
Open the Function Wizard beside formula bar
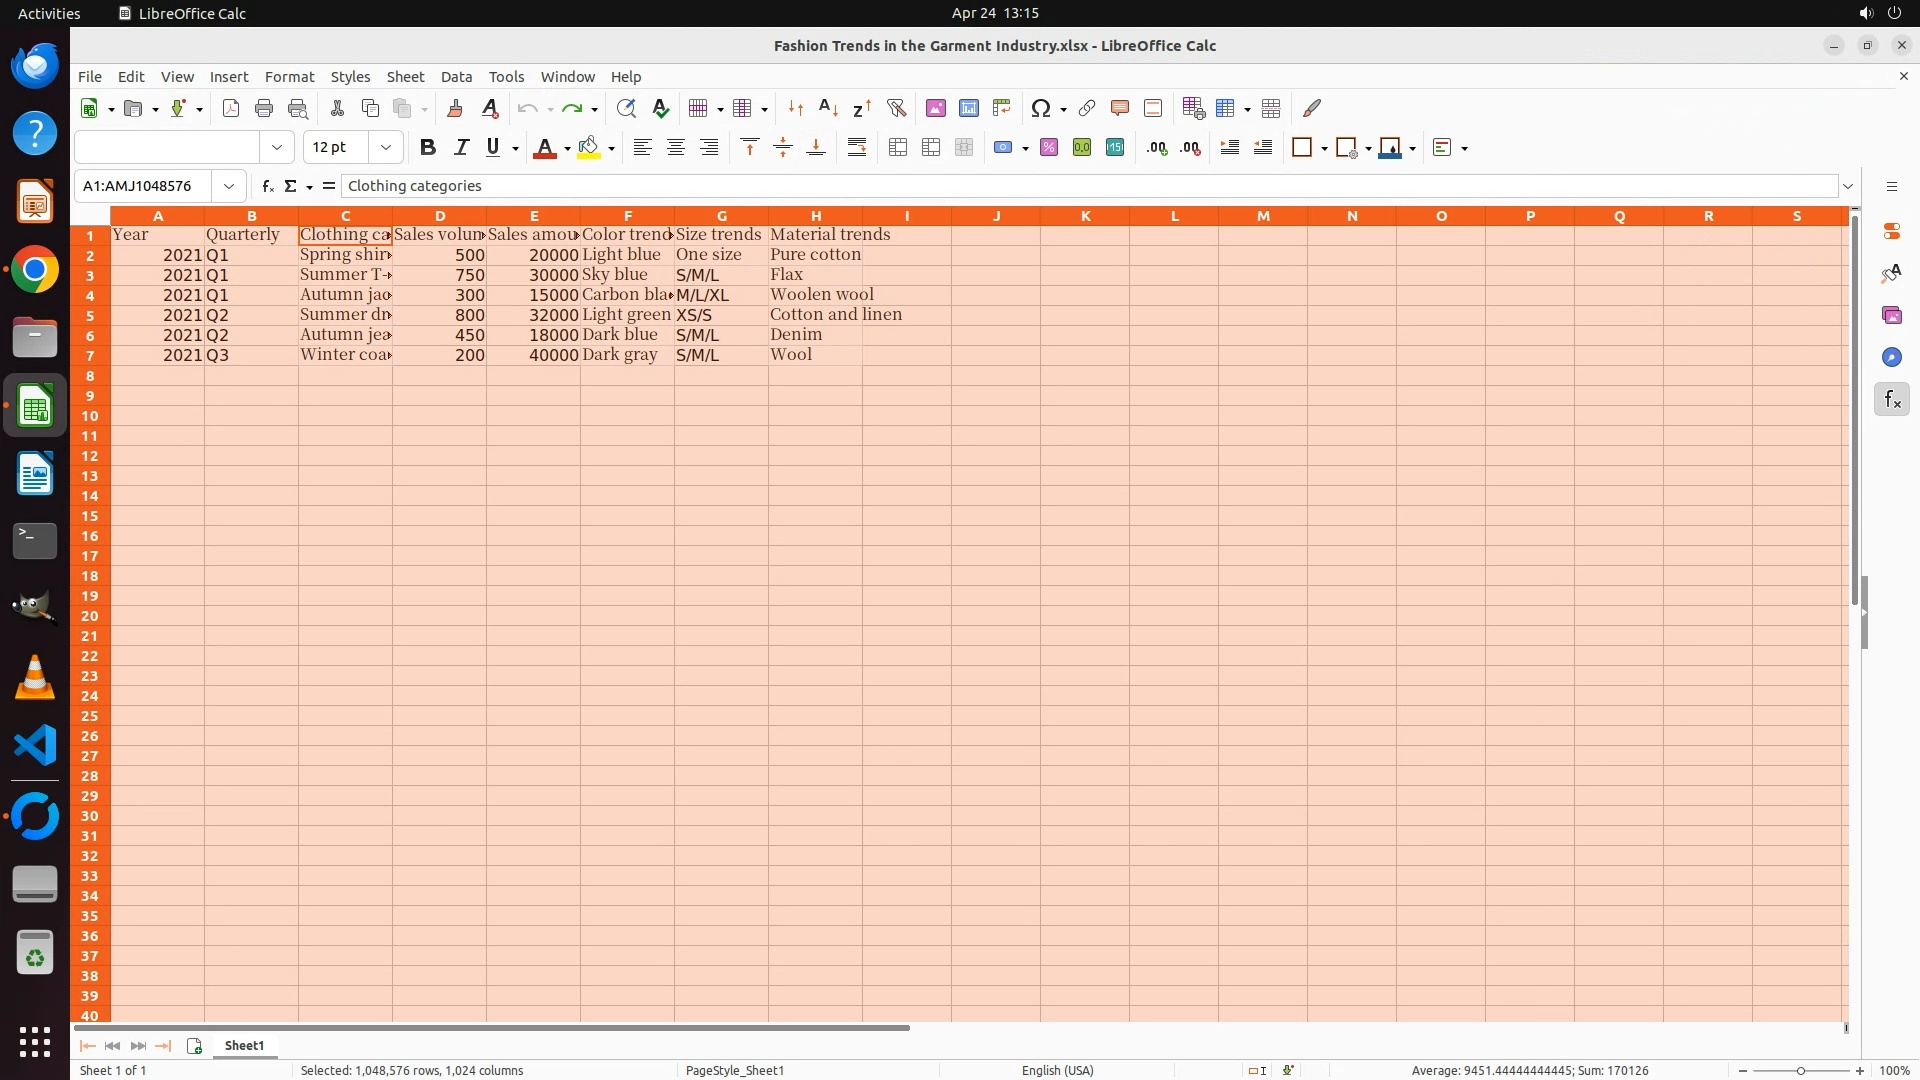pos(267,186)
